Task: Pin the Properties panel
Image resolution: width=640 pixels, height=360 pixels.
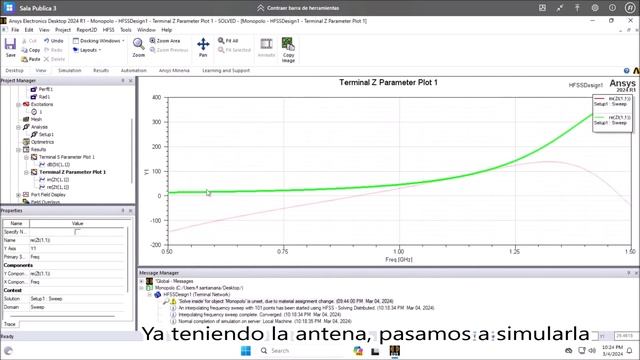Action: click(x=123, y=211)
